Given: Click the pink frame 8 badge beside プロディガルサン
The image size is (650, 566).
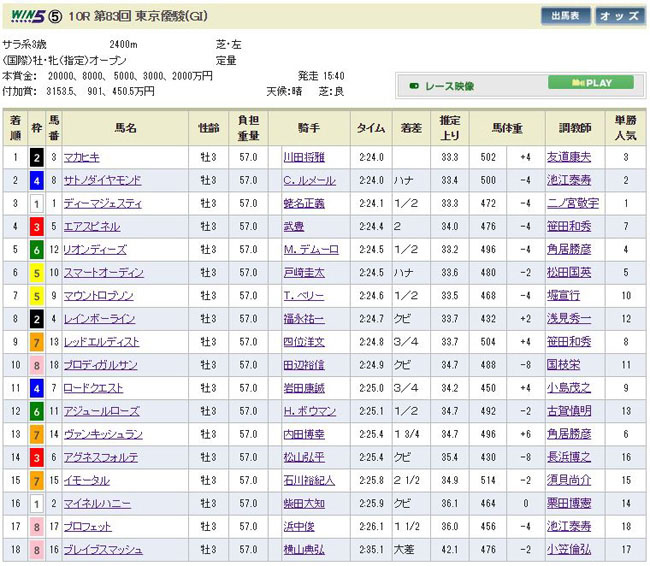Looking at the screenshot, I should (x=37, y=364).
